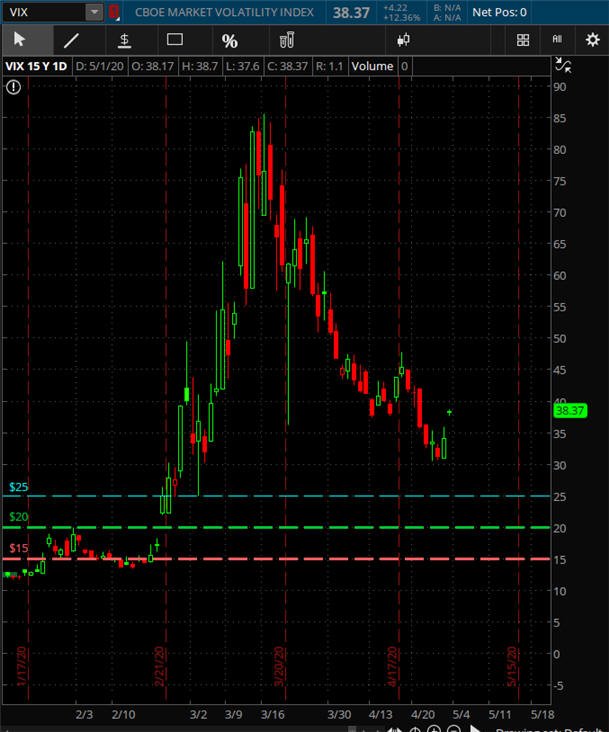Click the VIX 15 Y 1D timeframe label
Image resolution: width=609 pixels, height=732 pixels.
pyautogui.click(x=36, y=66)
